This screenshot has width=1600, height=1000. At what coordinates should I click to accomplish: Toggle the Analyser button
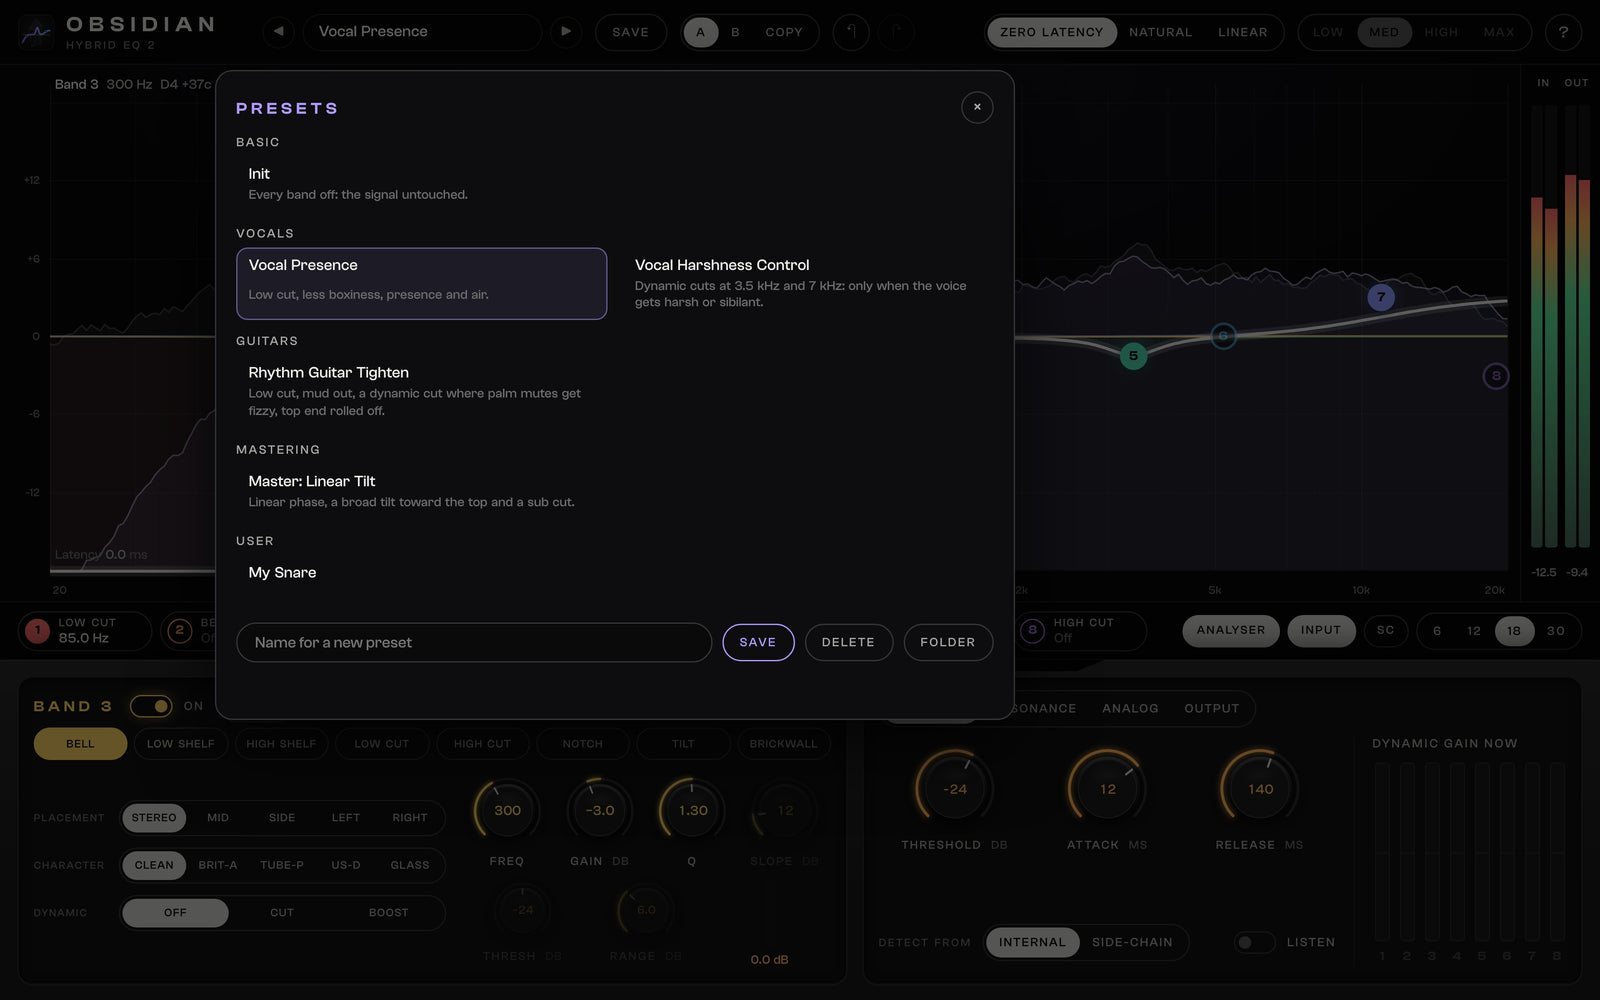pos(1231,630)
